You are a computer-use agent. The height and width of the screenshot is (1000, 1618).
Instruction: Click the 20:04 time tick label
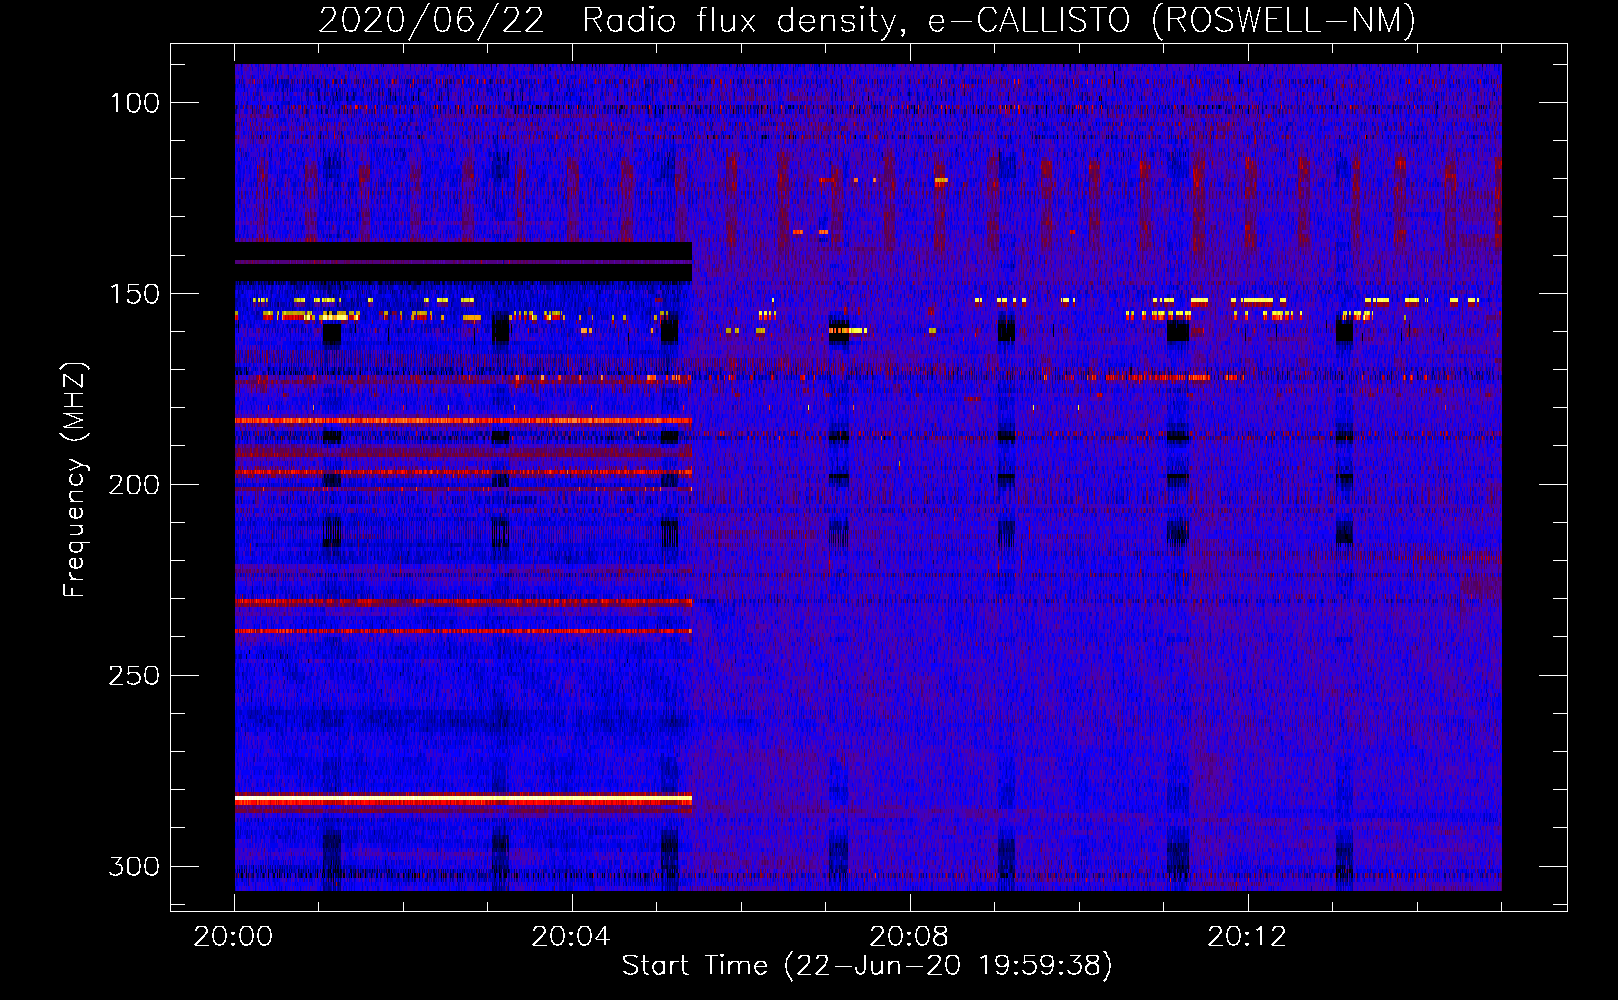tap(571, 937)
